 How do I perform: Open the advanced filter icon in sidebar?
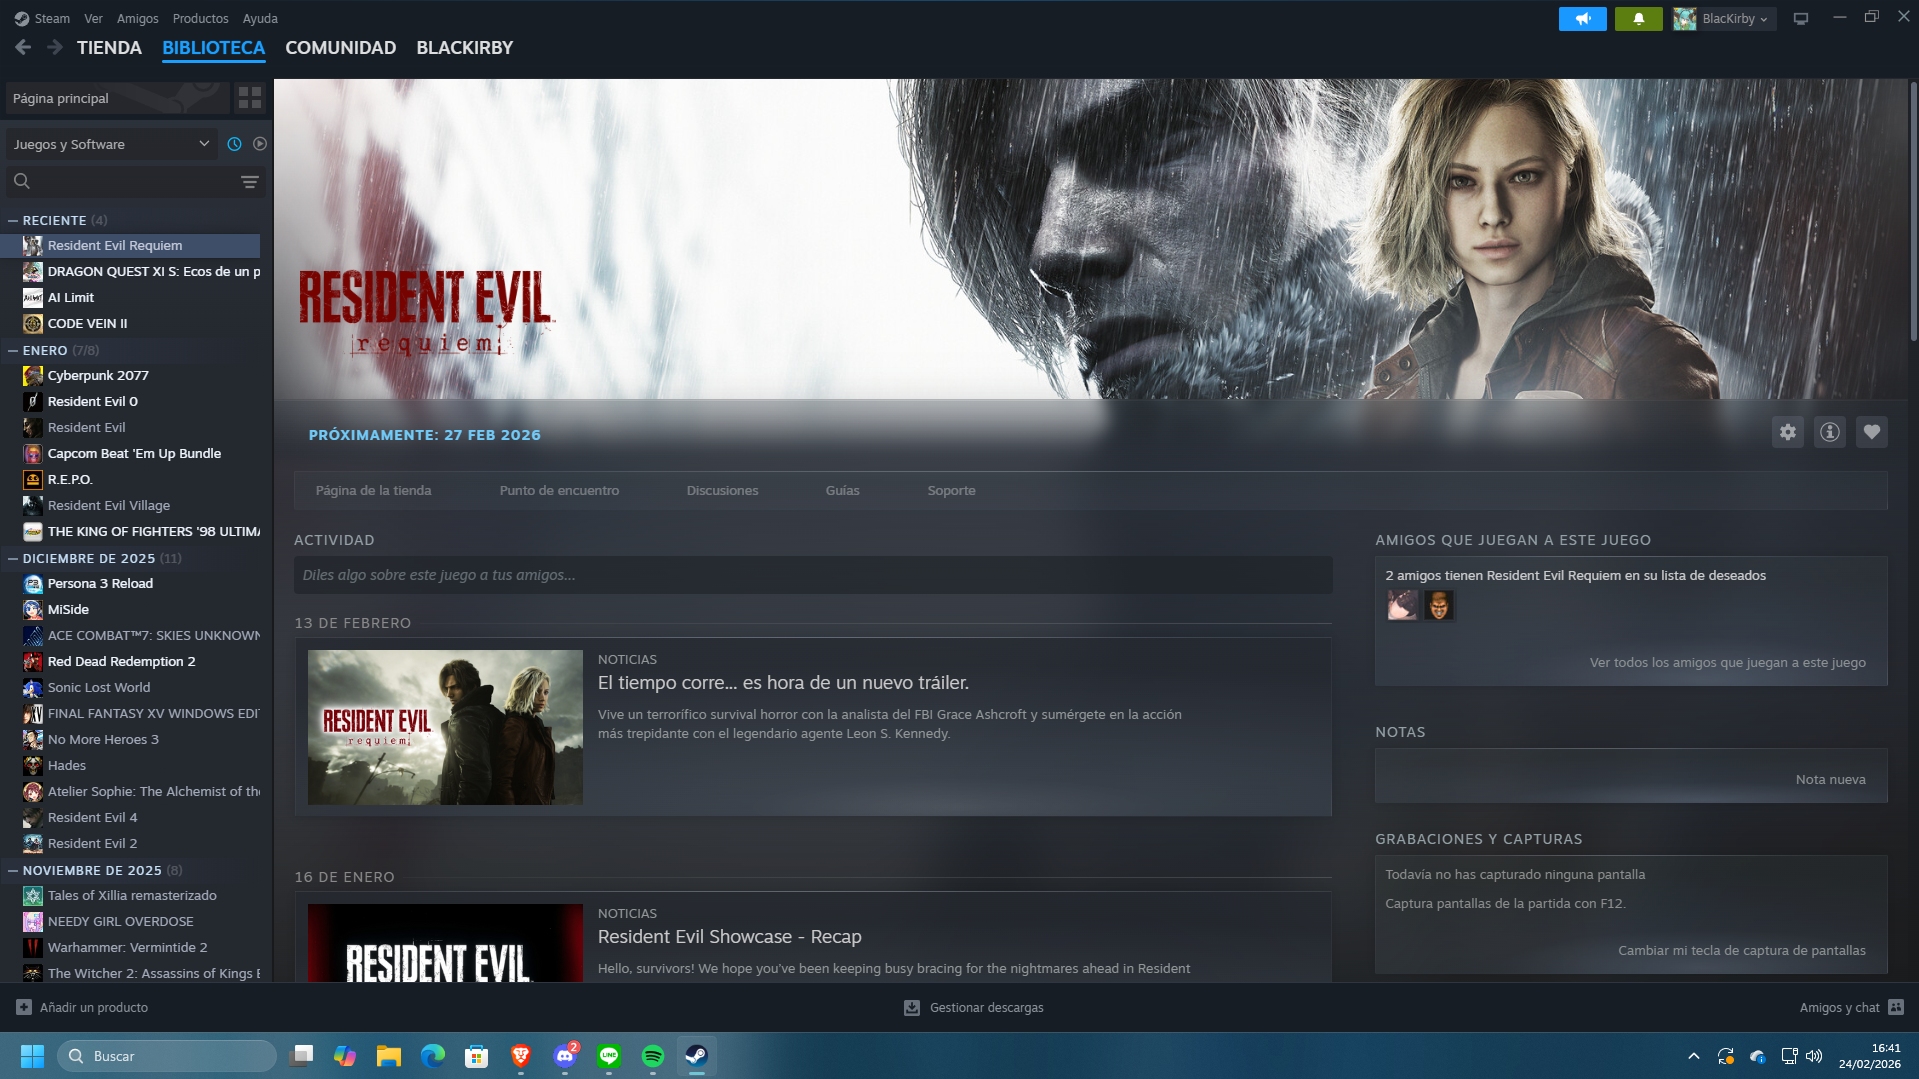point(249,182)
